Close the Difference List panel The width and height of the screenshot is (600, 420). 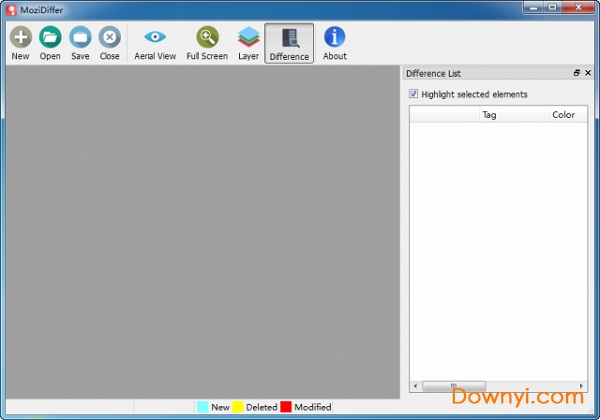pos(588,74)
